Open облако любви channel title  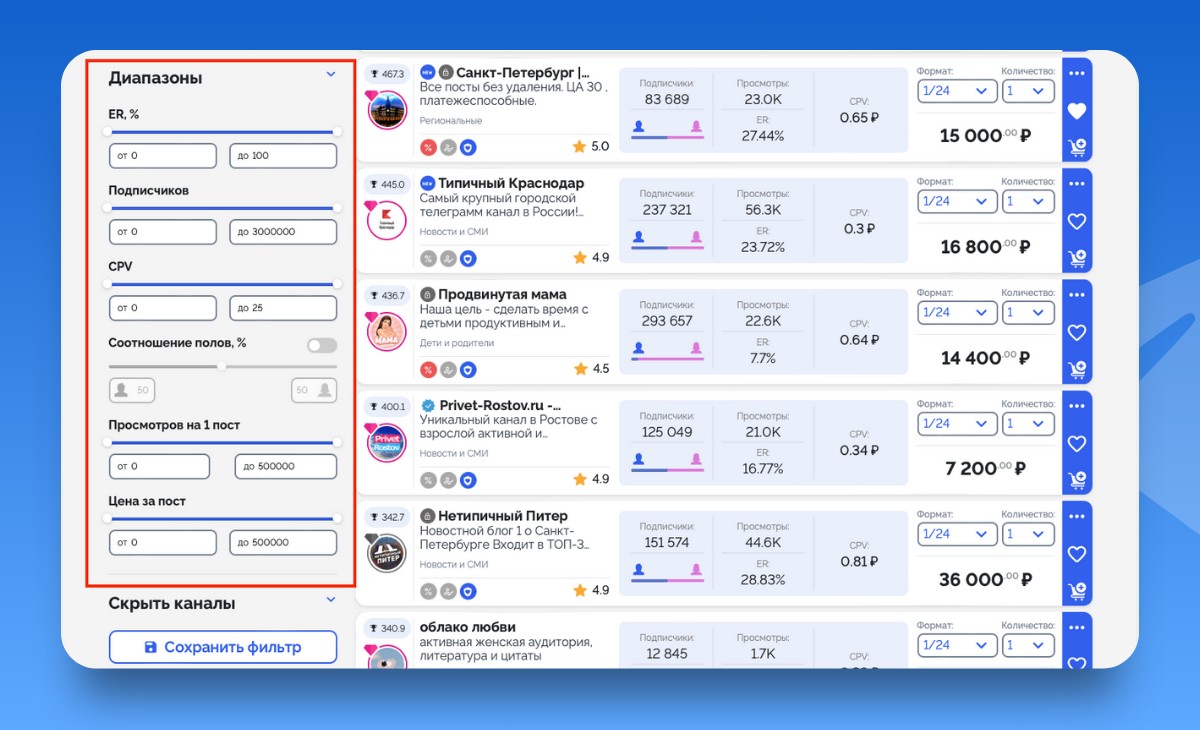click(x=468, y=628)
